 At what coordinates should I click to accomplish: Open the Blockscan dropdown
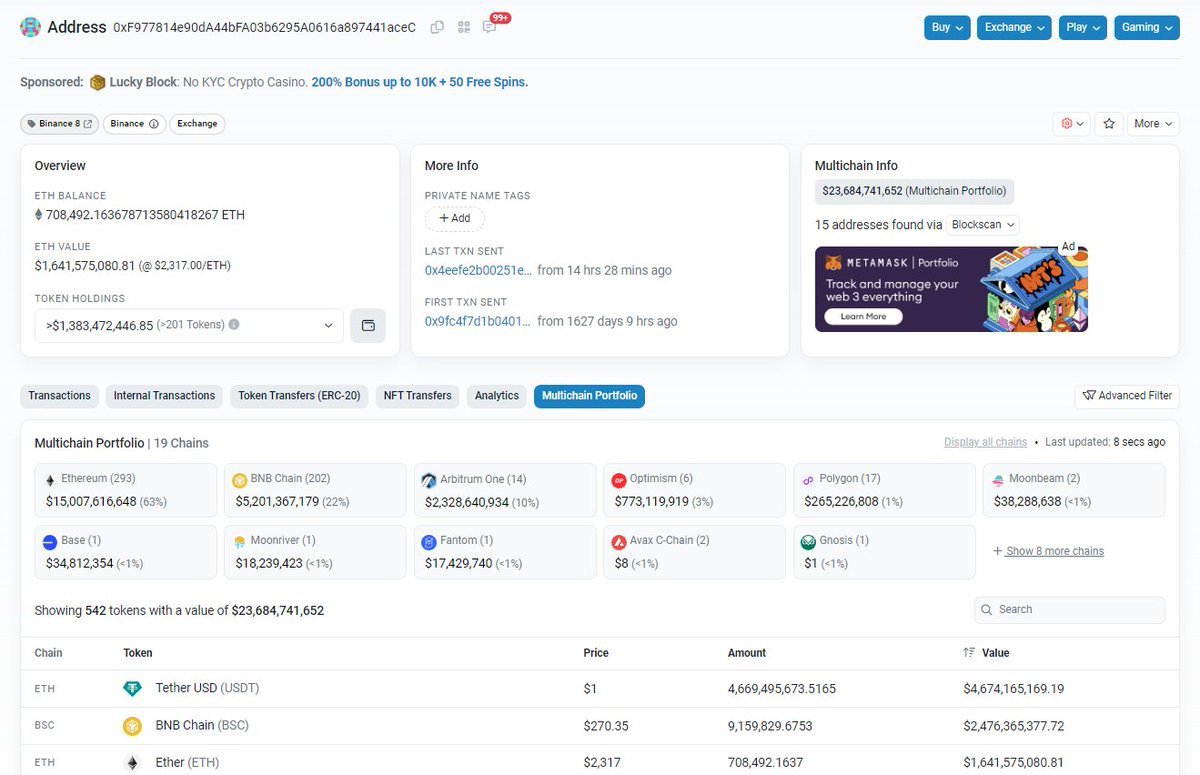pyautogui.click(x=983, y=225)
